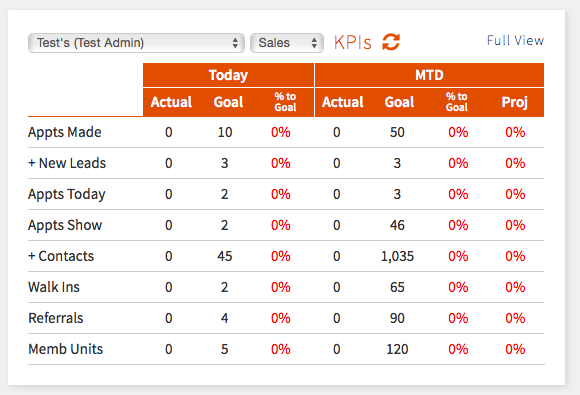Click the Appts Made row label
This screenshot has width=580, height=395.
[65, 132]
